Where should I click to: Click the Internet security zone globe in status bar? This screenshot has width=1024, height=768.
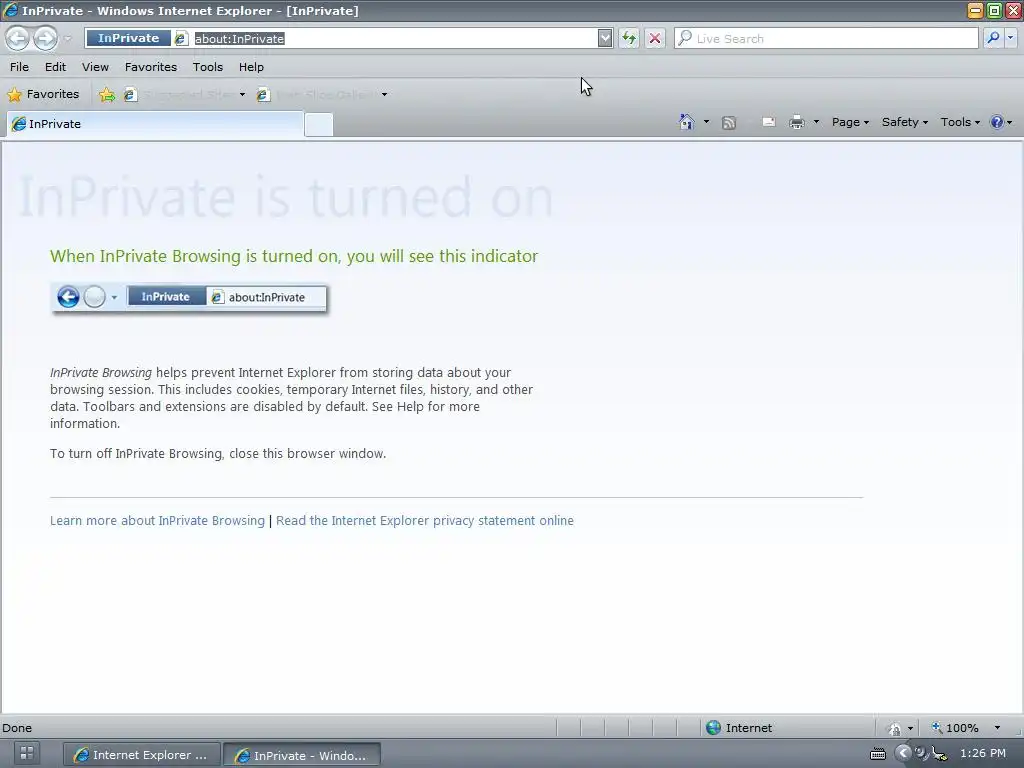click(713, 728)
